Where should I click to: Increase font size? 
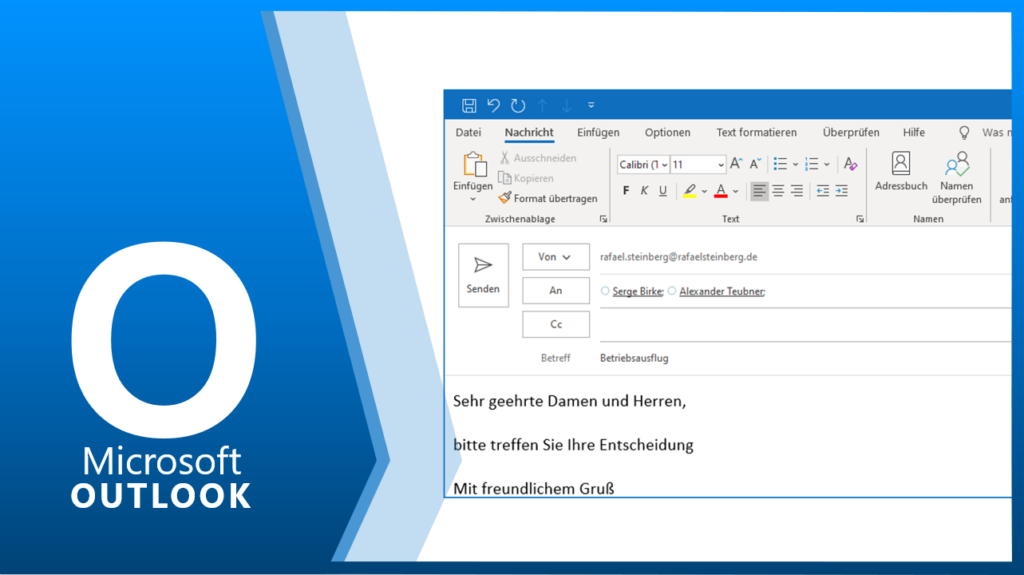coord(736,164)
